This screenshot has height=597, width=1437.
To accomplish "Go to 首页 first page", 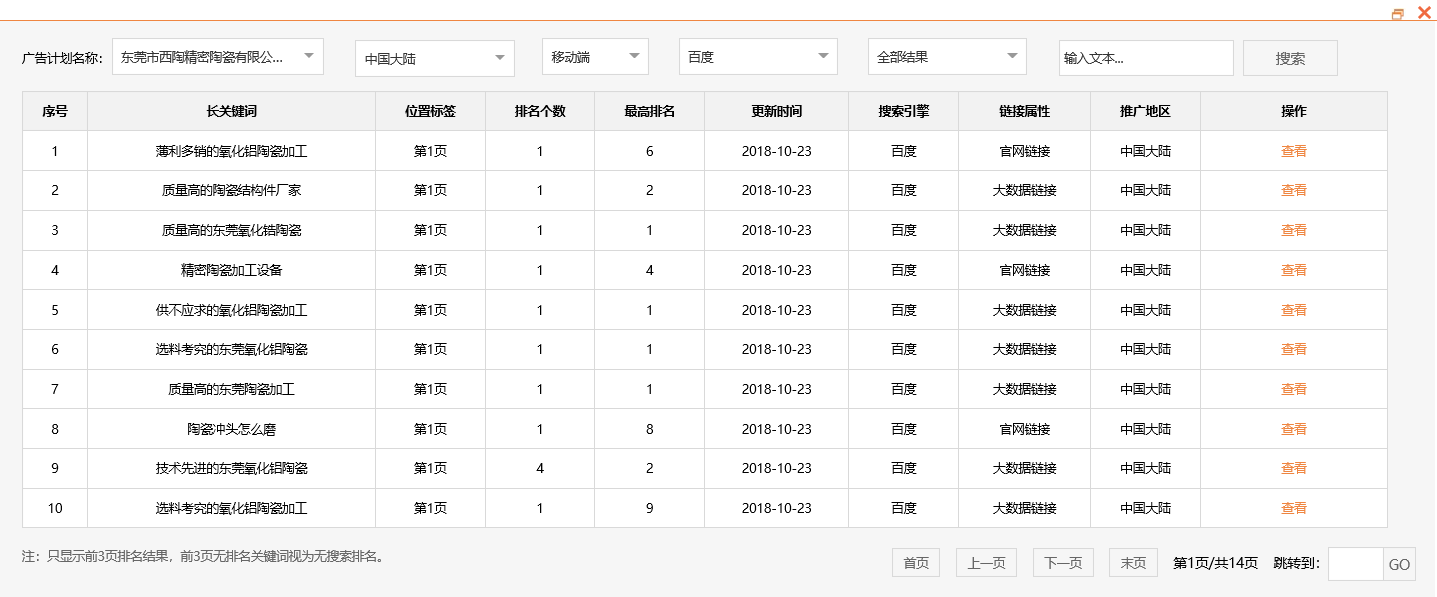I will tap(914, 562).
